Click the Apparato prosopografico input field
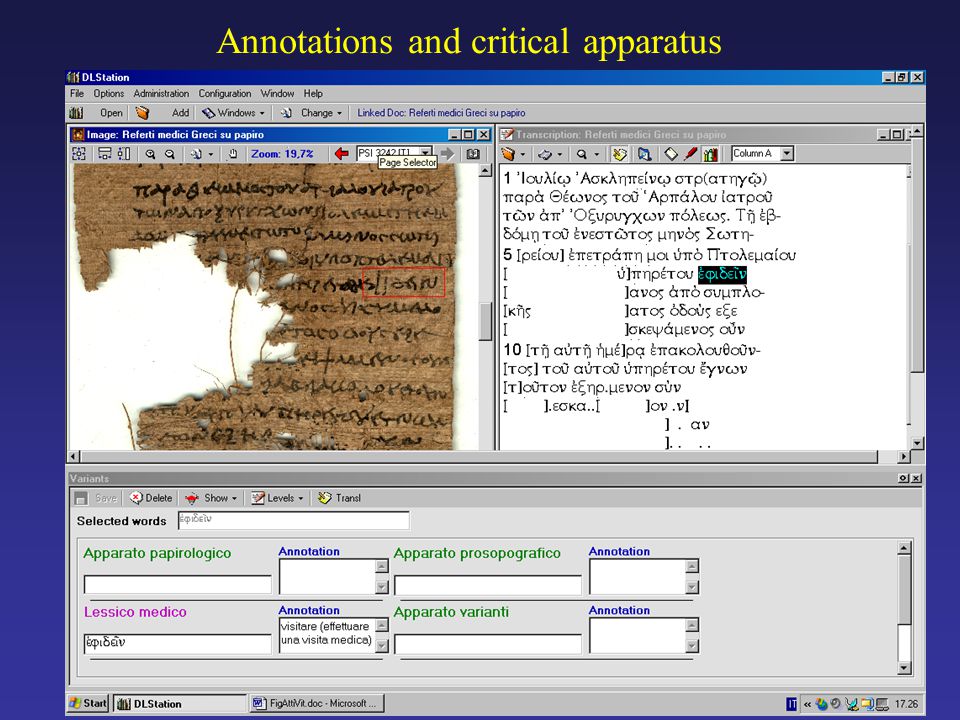Image resolution: width=960 pixels, height=720 pixels. pyautogui.click(x=488, y=585)
